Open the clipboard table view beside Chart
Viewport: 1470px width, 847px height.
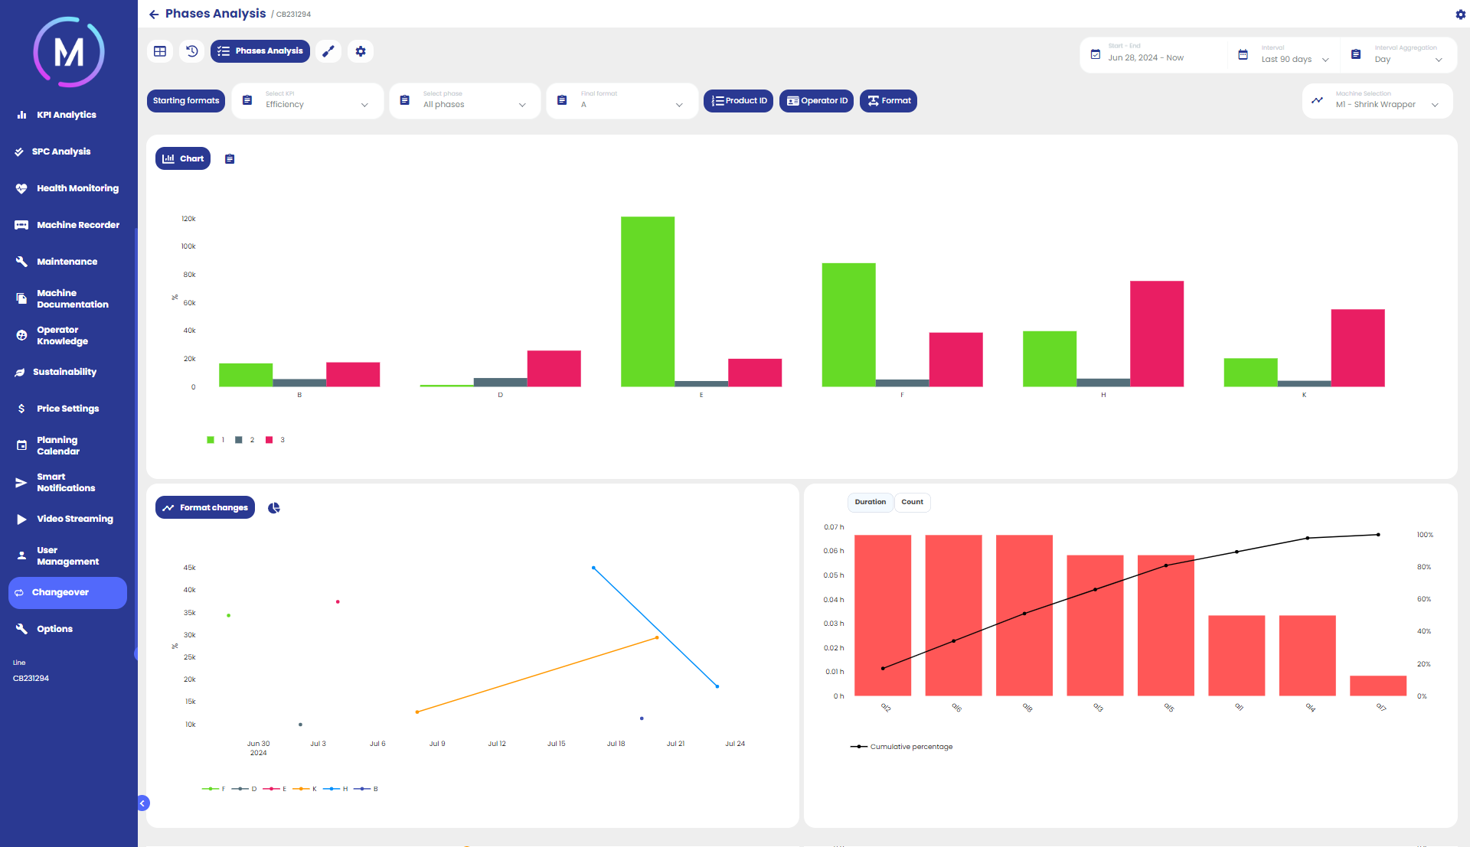click(230, 159)
